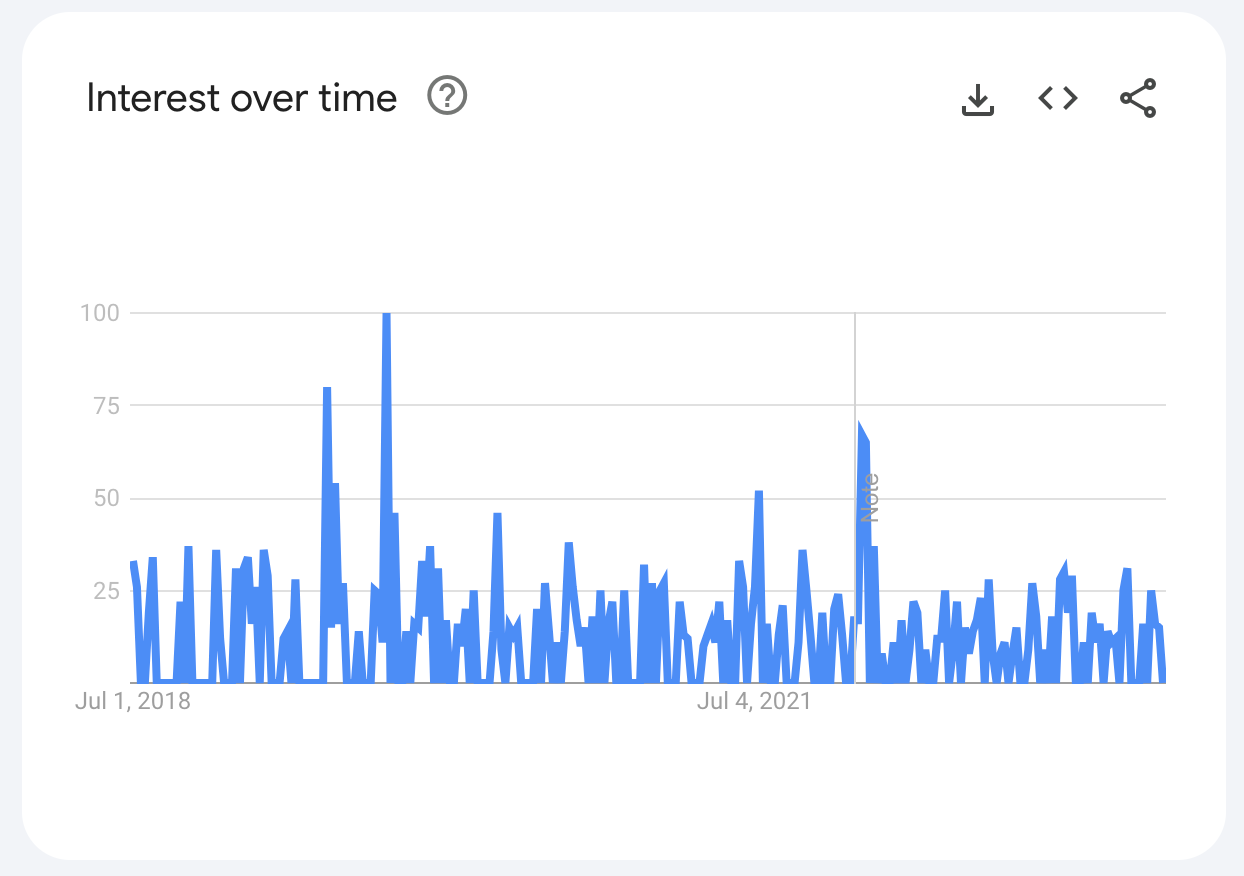Viewport: 1244px width, 876px height.
Task: Download the chart data as CSV
Action: click(977, 98)
